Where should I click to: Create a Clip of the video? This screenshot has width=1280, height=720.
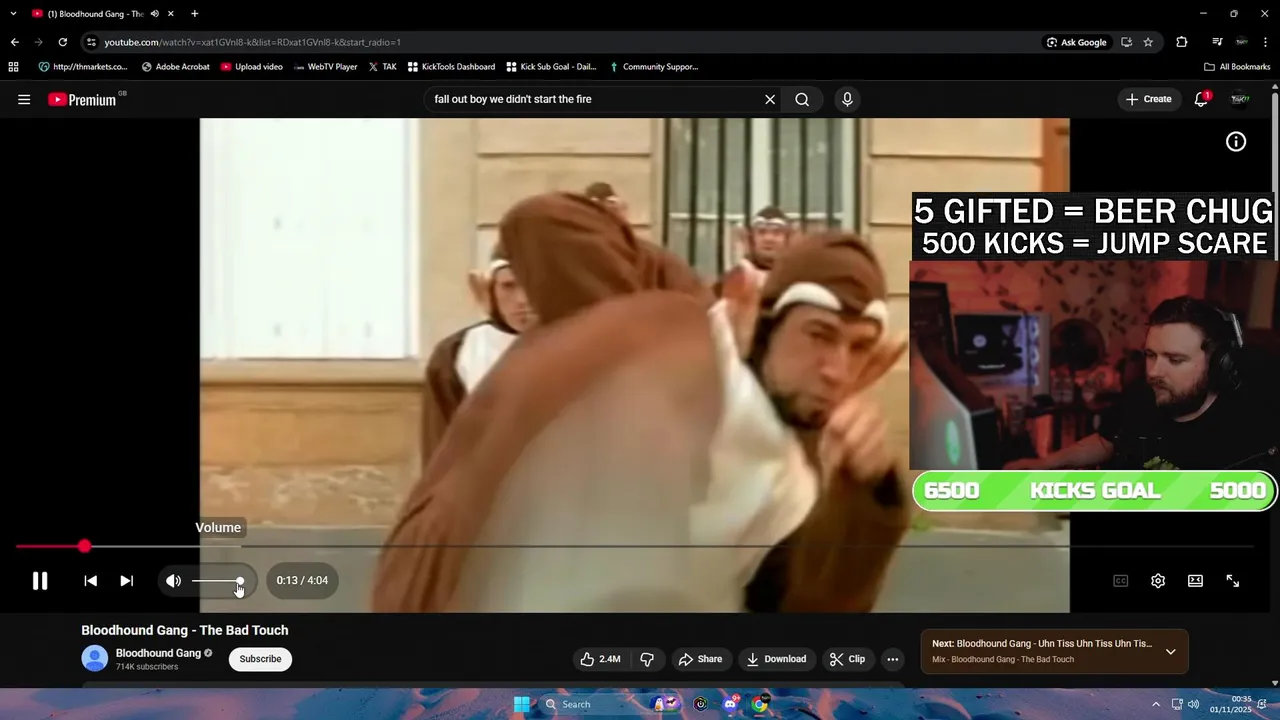coord(847,659)
